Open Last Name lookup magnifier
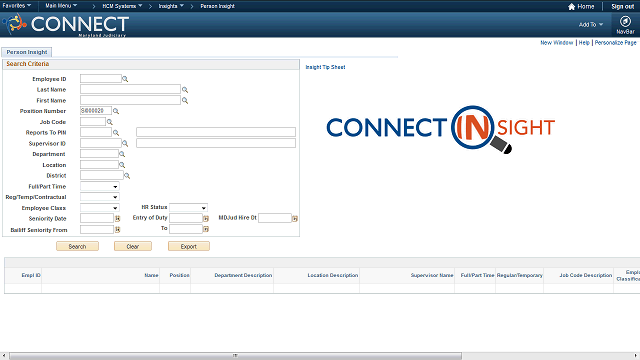Image resolution: width=640 pixels, height=360 pixels. click(x=185, y=90)
